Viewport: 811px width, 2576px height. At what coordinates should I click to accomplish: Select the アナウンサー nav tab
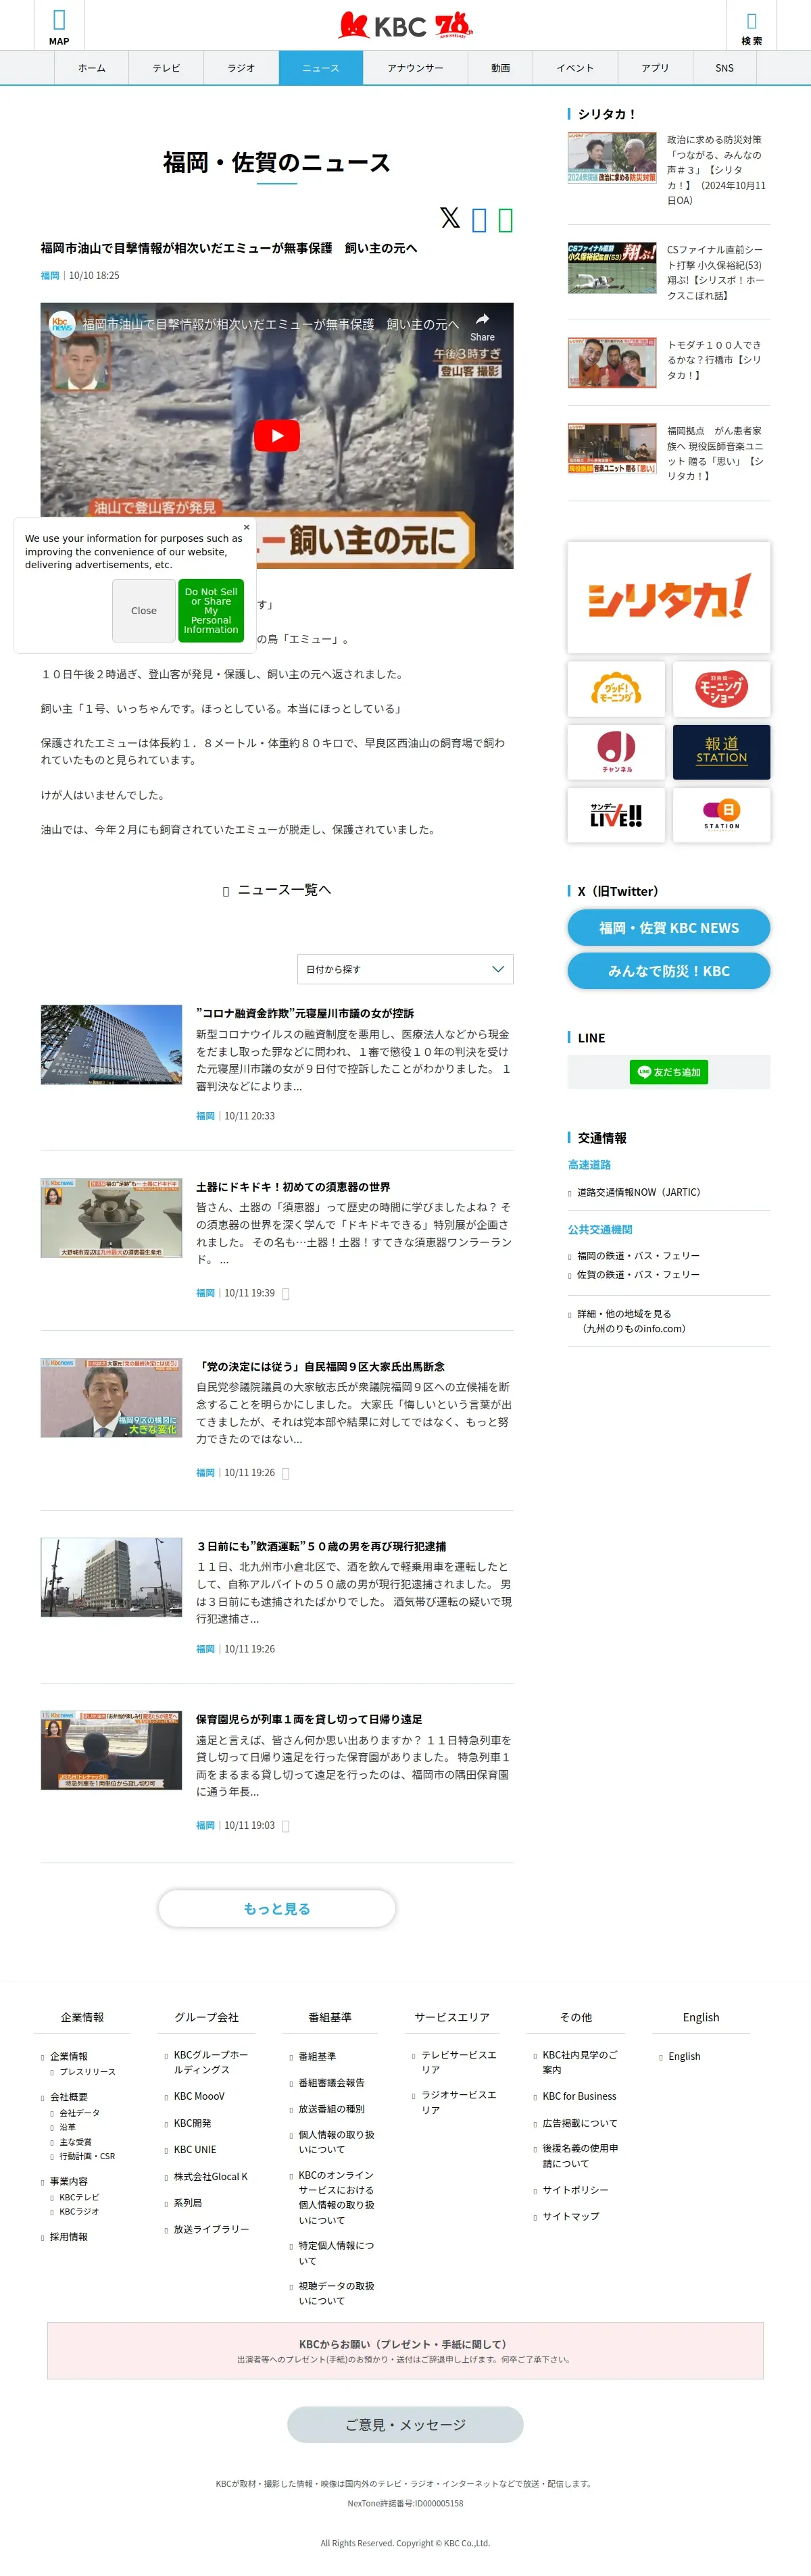(415, 68)
